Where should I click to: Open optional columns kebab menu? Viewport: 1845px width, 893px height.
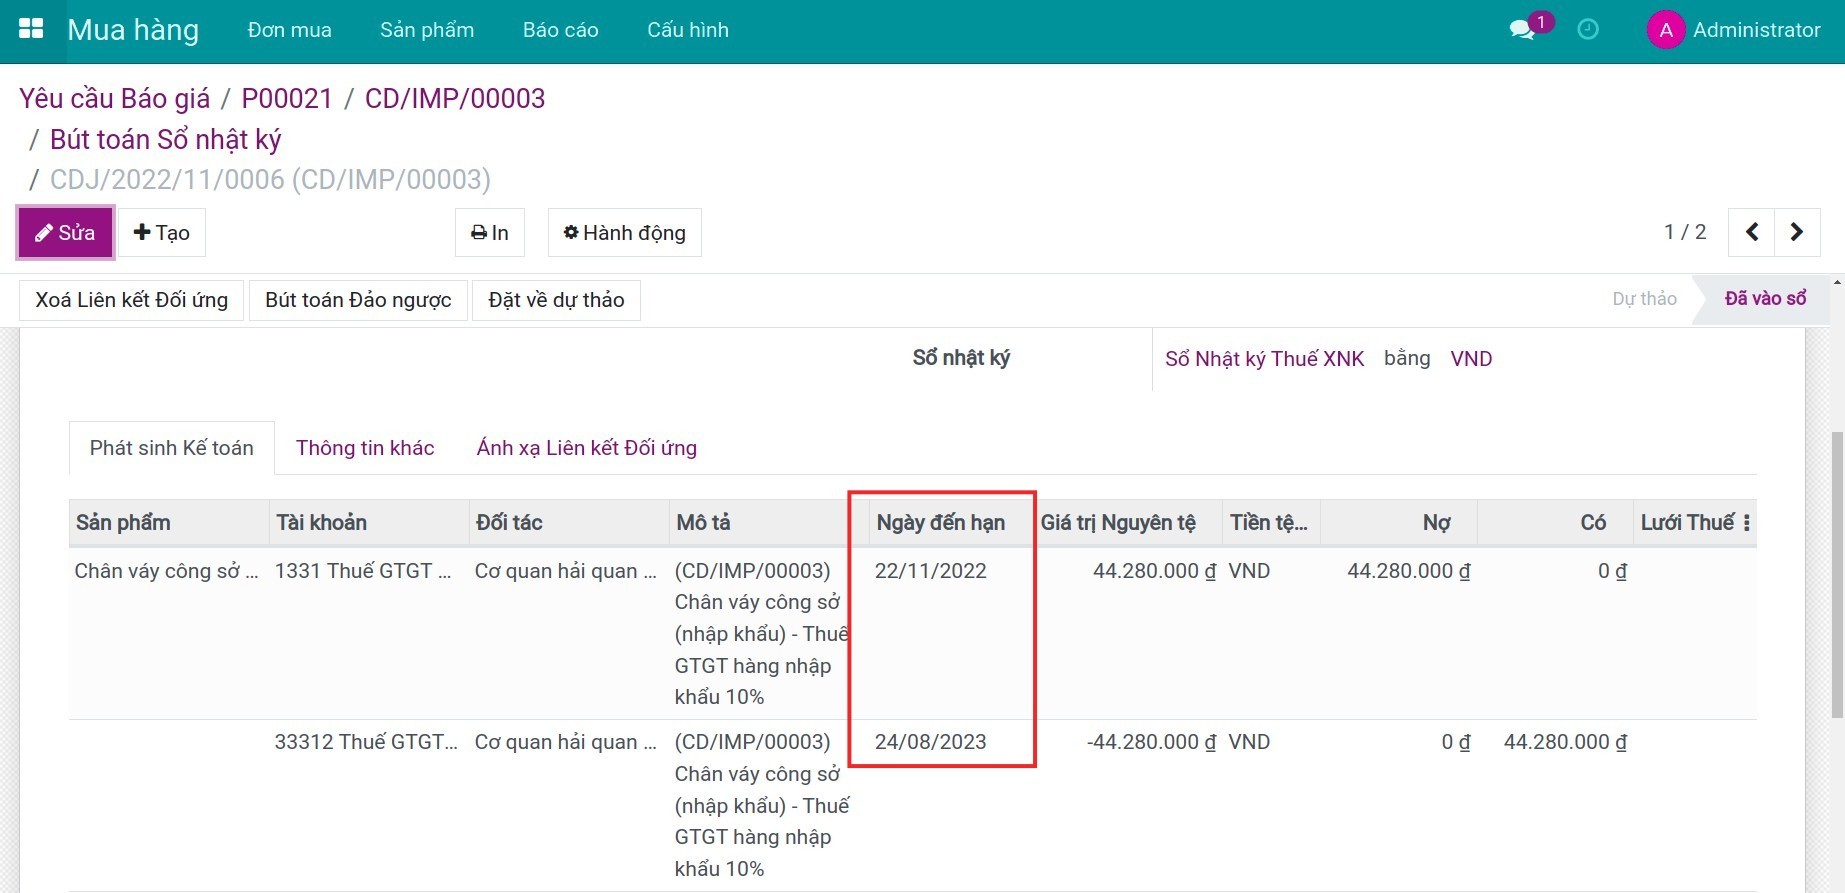[x=1746, y=523]
